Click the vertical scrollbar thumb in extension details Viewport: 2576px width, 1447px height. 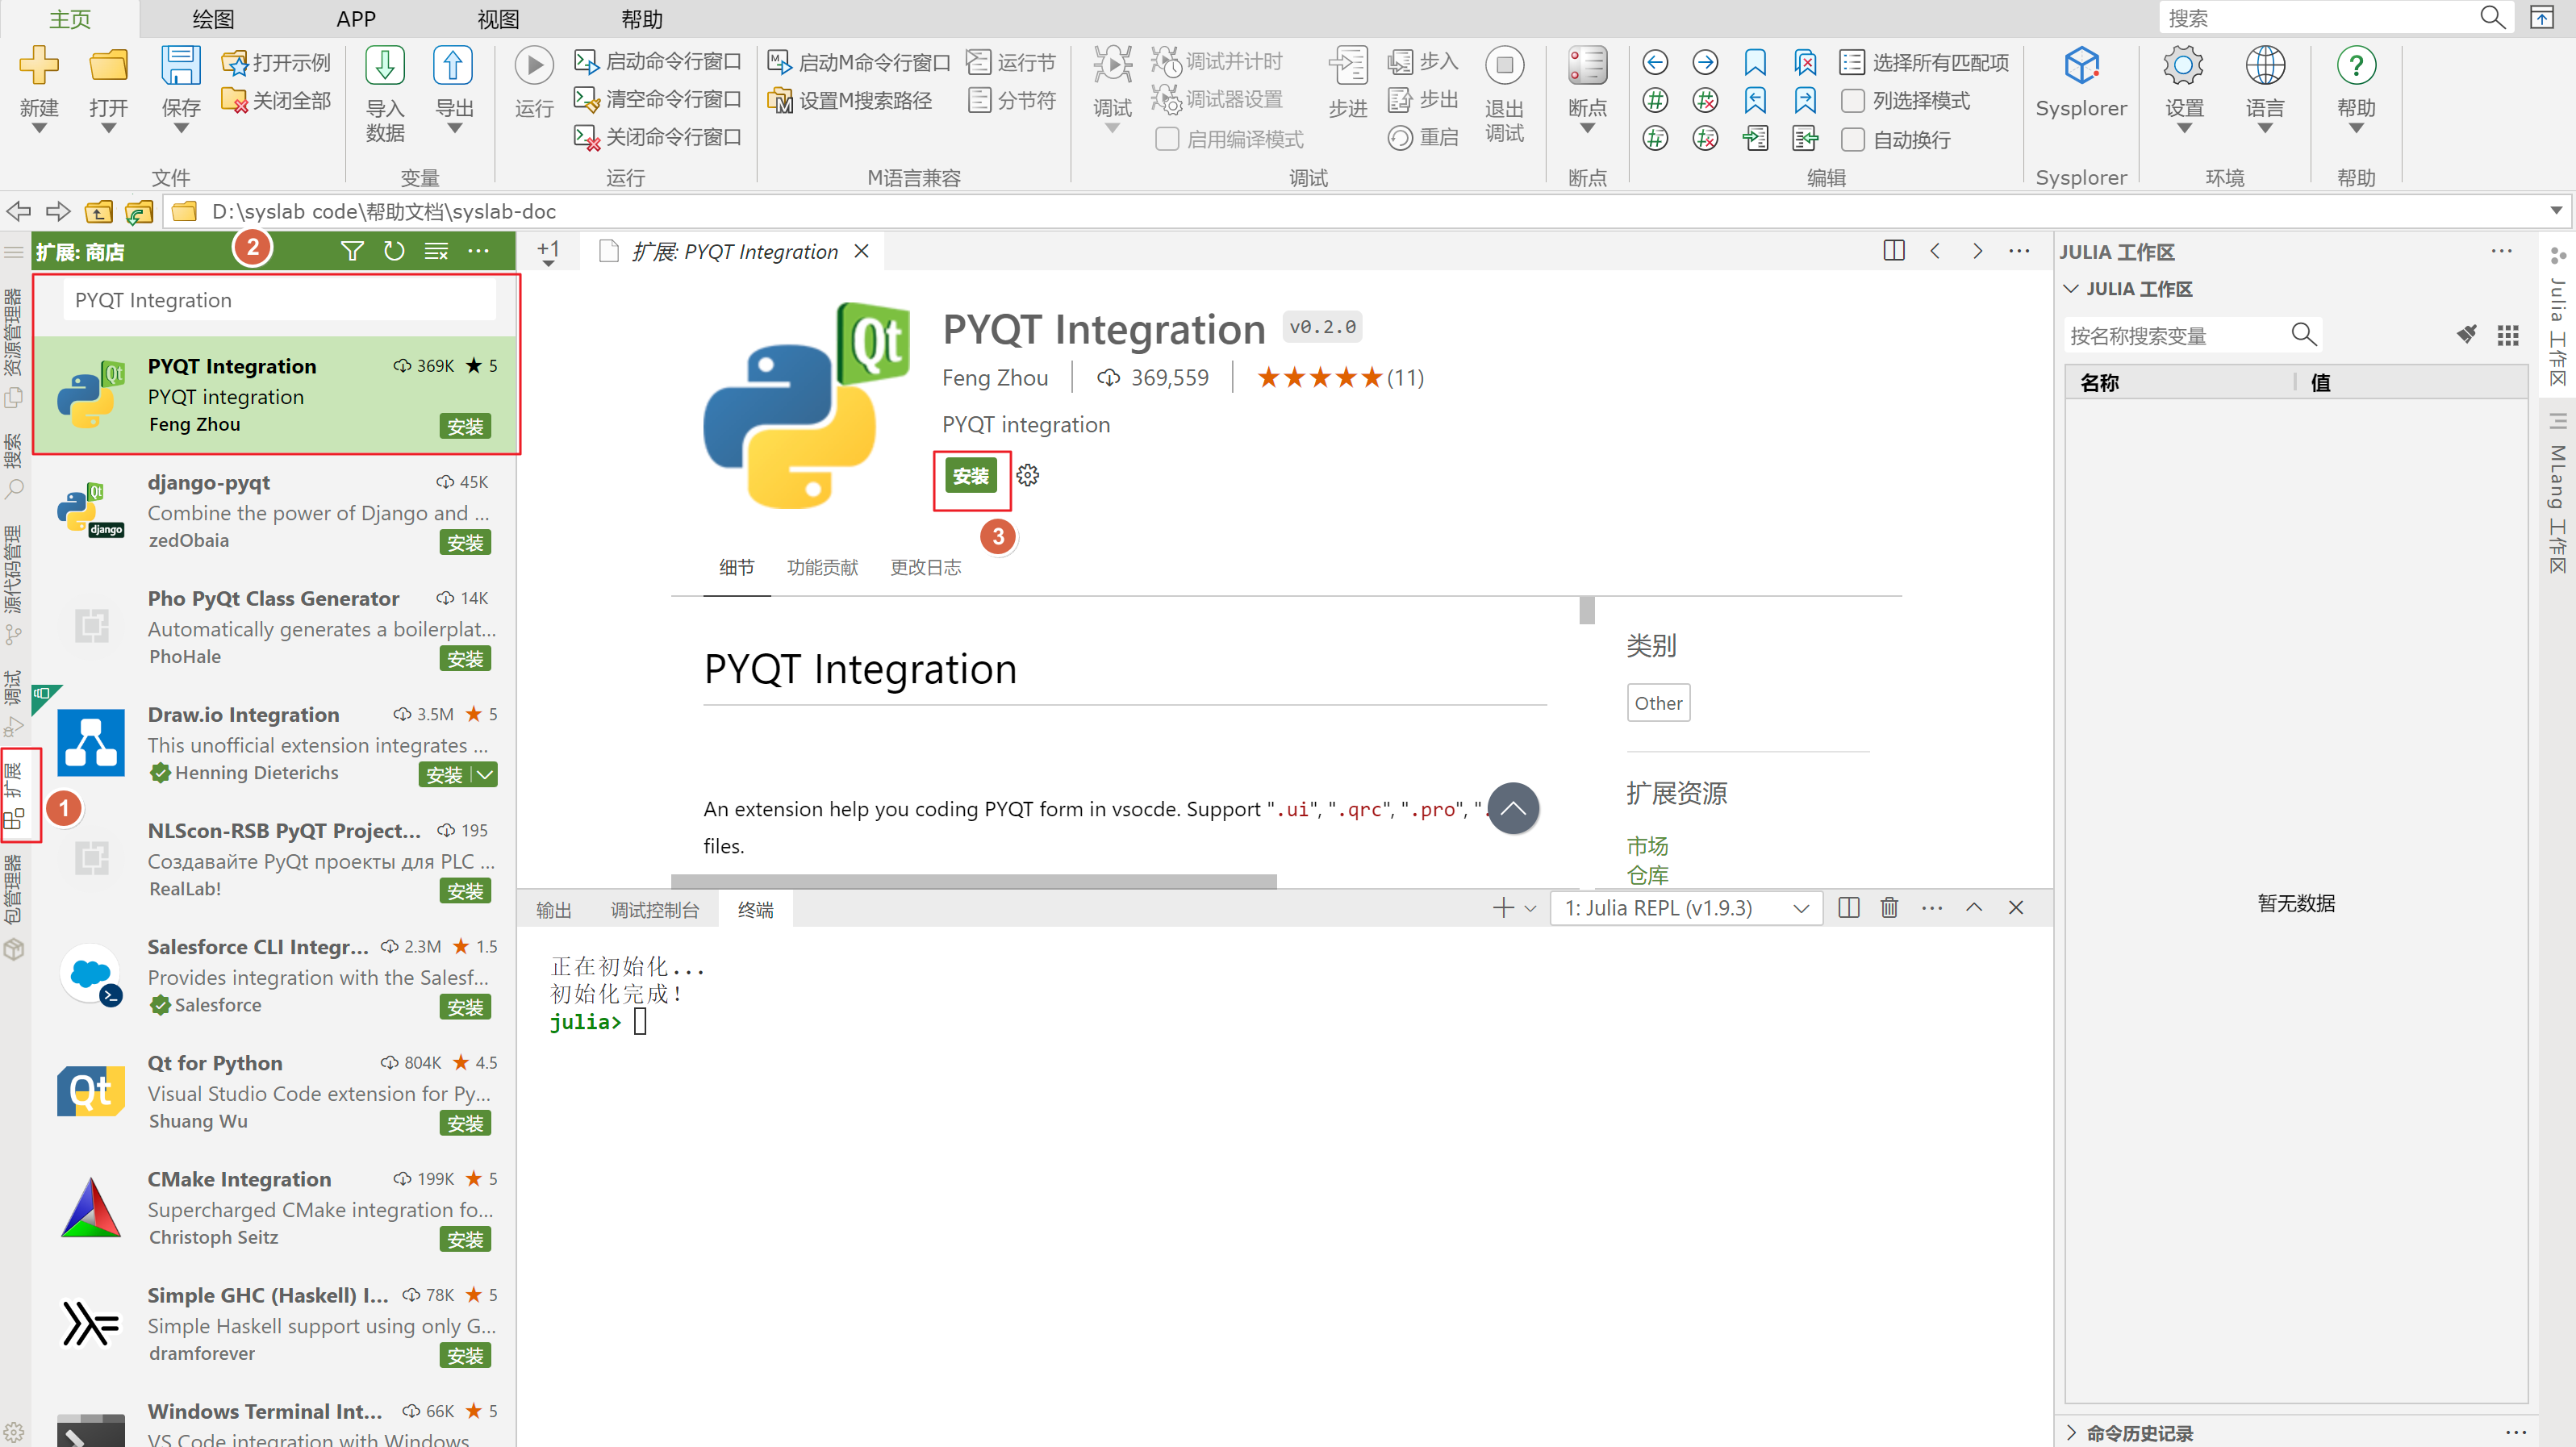[x=1587, y=610]
